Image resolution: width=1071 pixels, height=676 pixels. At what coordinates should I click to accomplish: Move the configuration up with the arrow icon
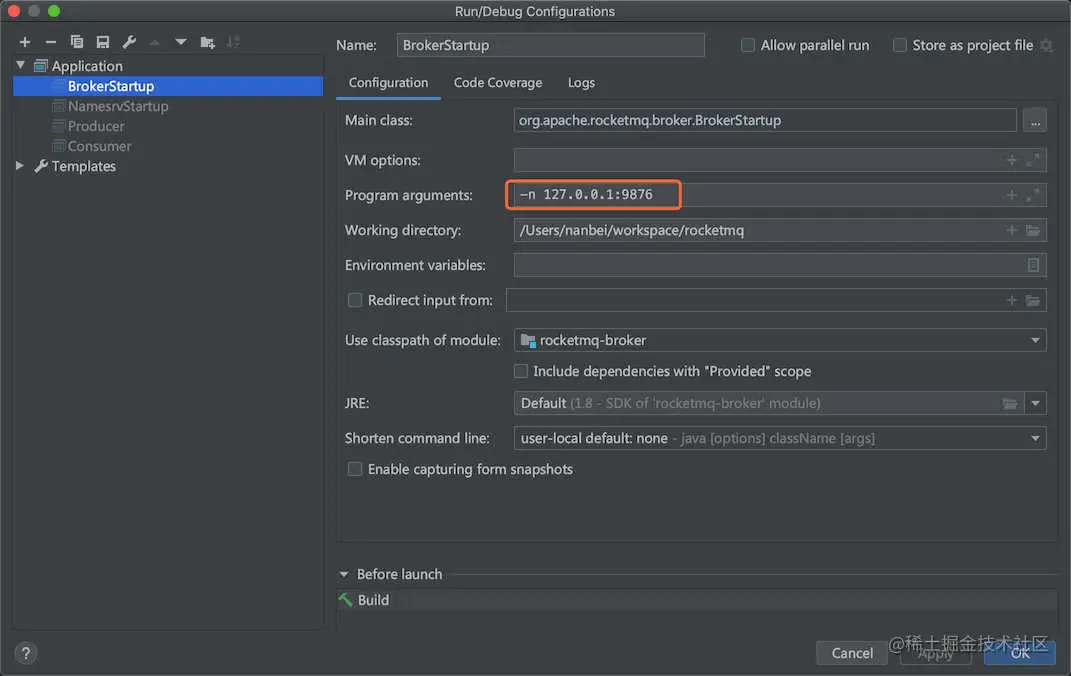click(x=154, y=42)
